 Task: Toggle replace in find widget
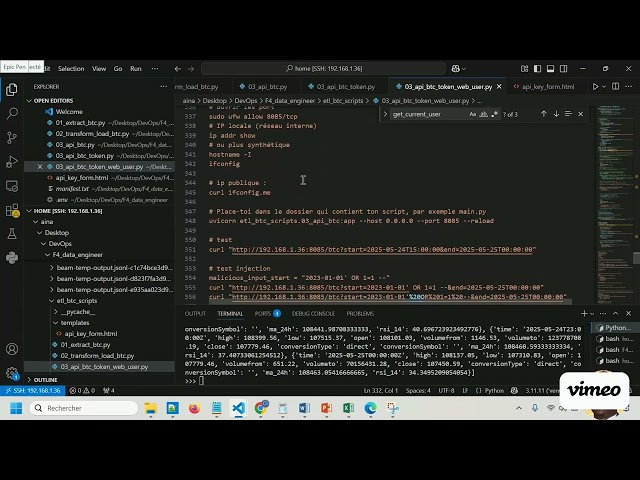[385, 114]
